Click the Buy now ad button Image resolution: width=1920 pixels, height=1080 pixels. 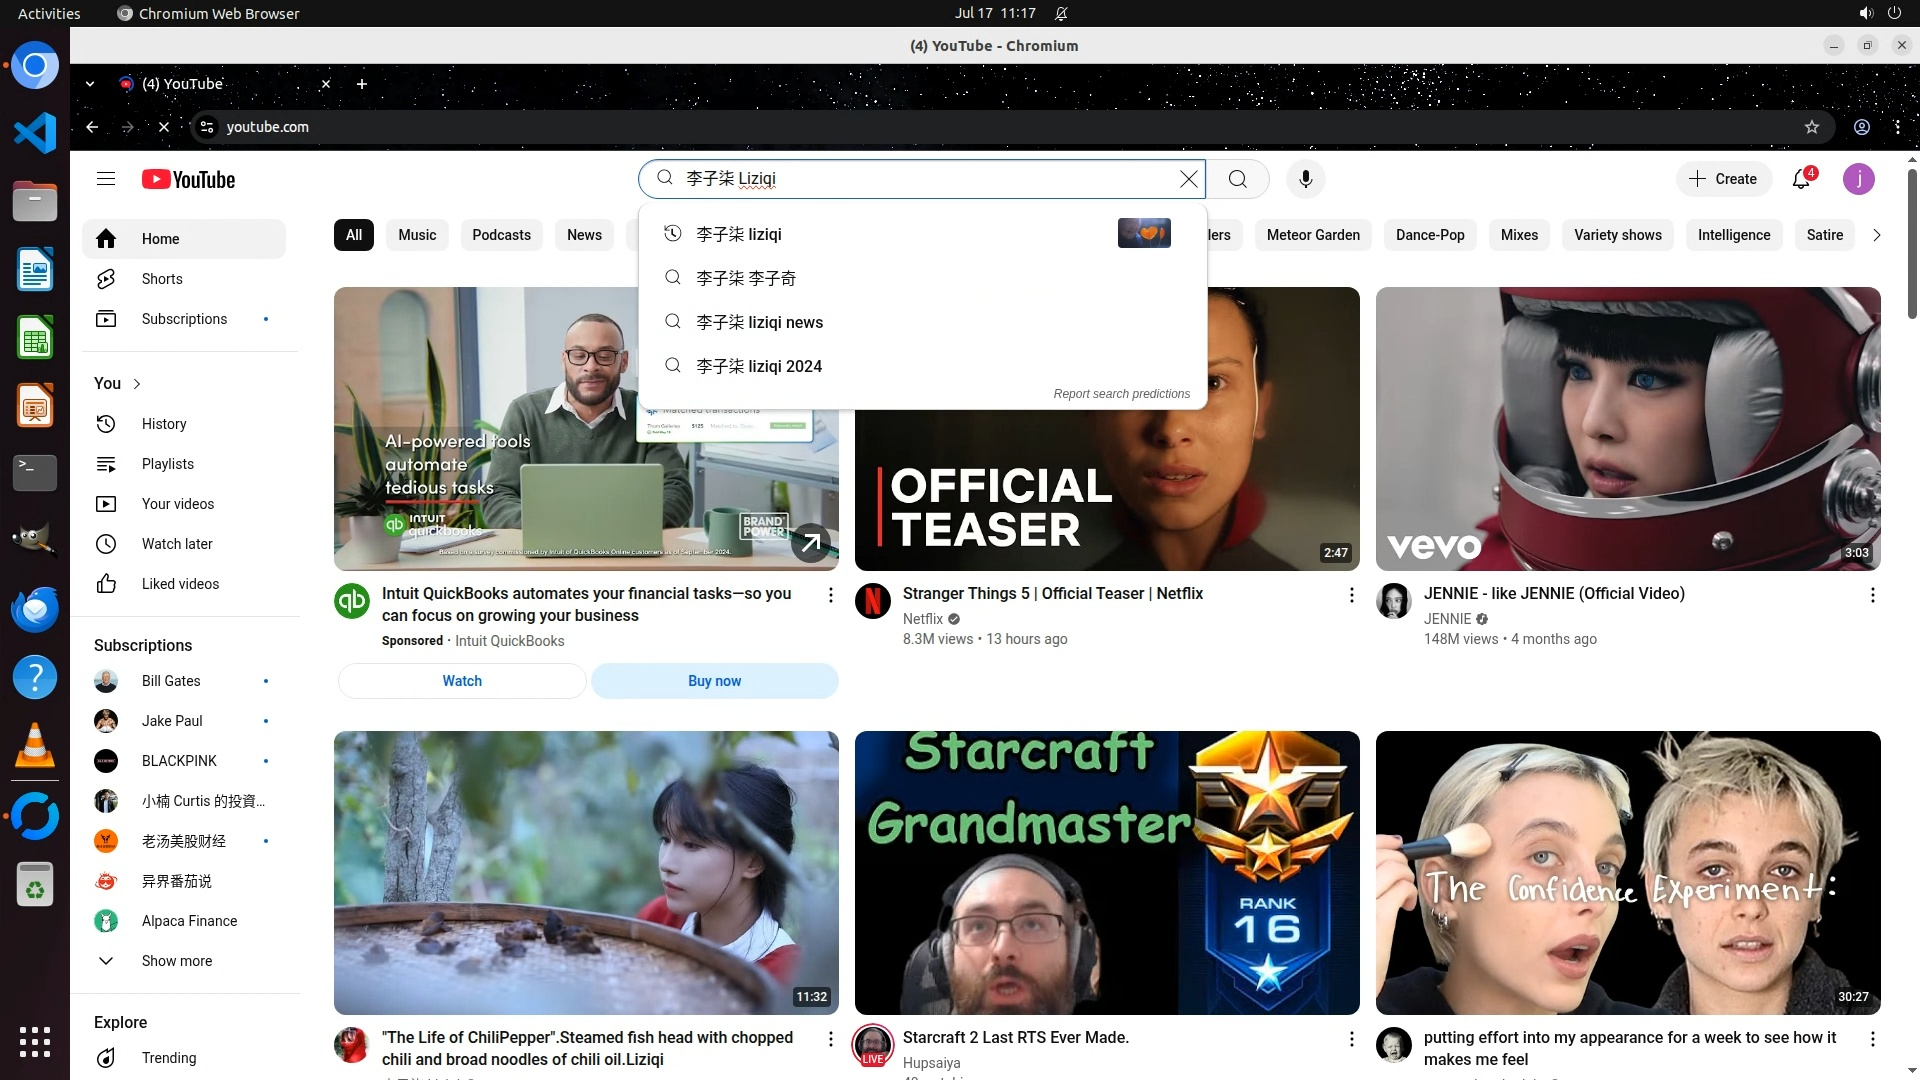pyautogui.click(x=714, y=681)
